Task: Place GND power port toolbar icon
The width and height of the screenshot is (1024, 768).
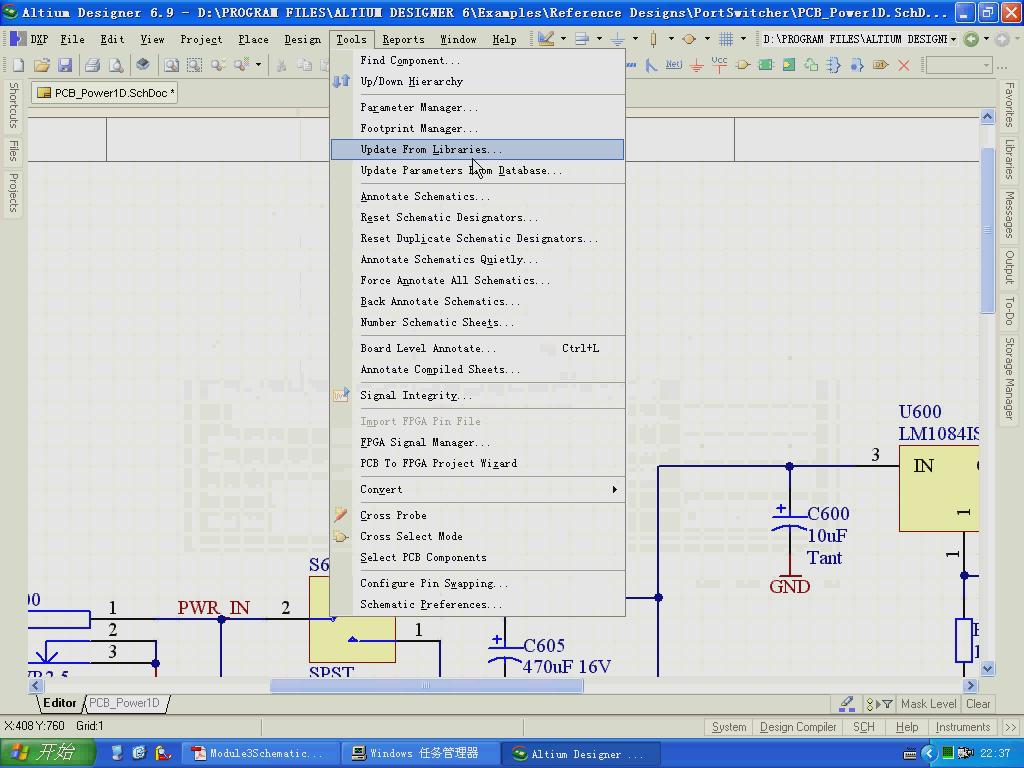Action: point(697,65)
